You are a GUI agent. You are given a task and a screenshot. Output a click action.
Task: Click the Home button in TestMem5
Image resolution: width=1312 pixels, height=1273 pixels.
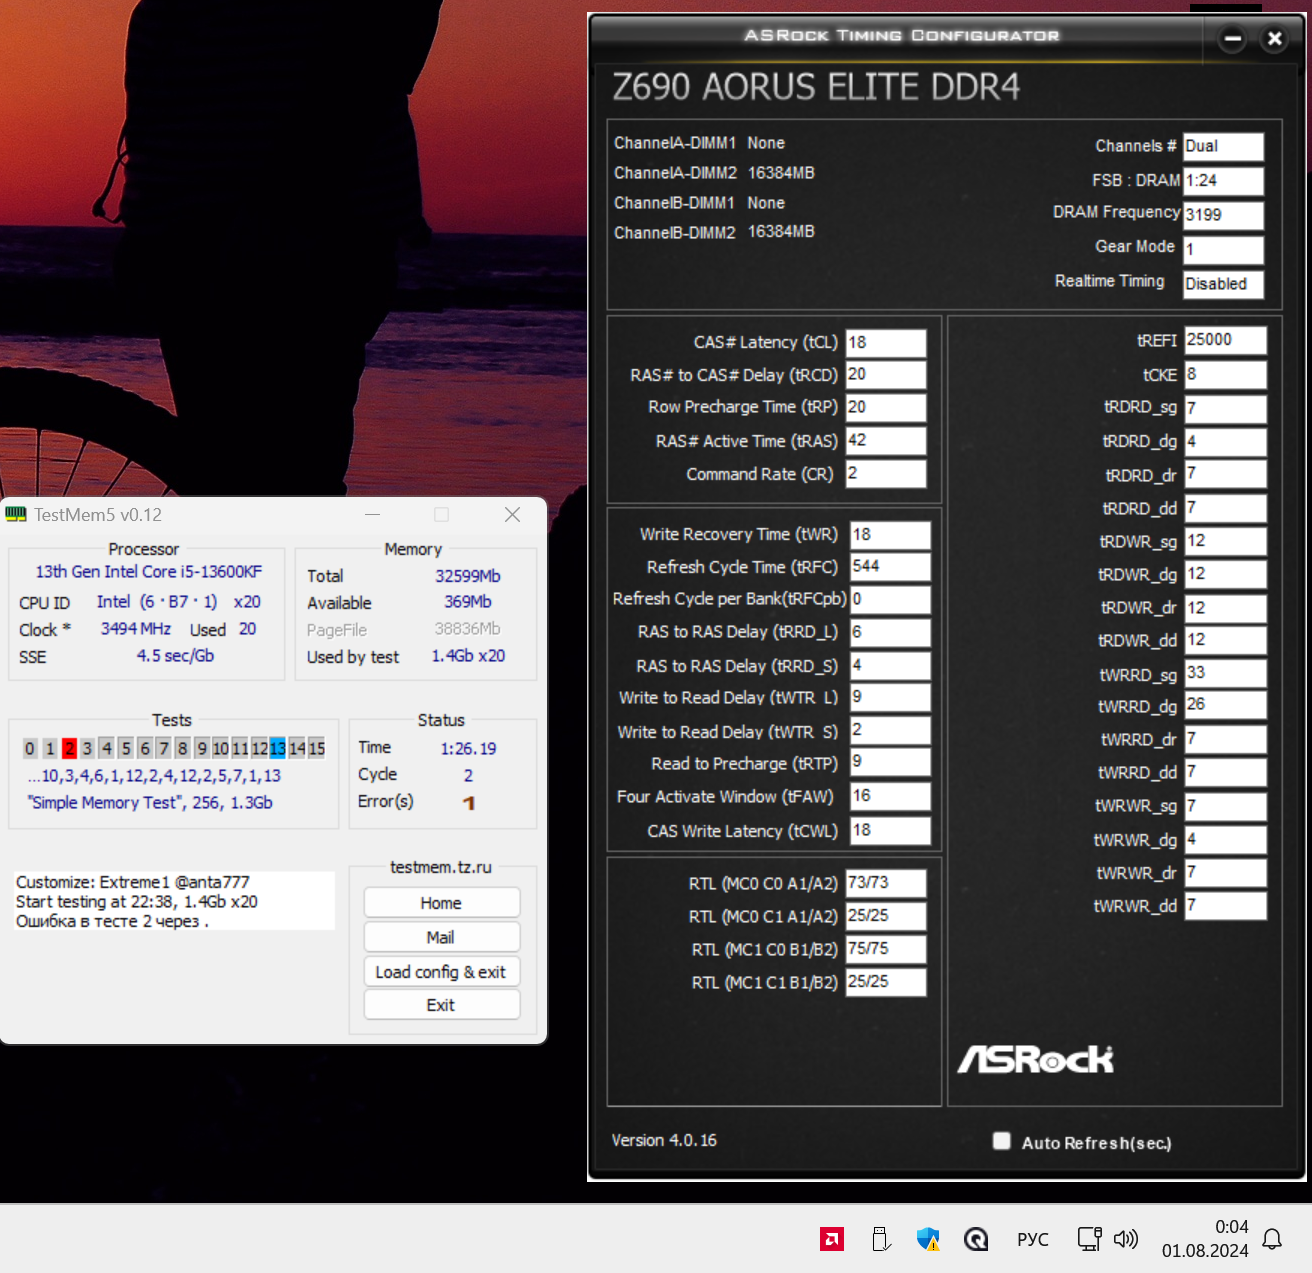pos(441,903)
